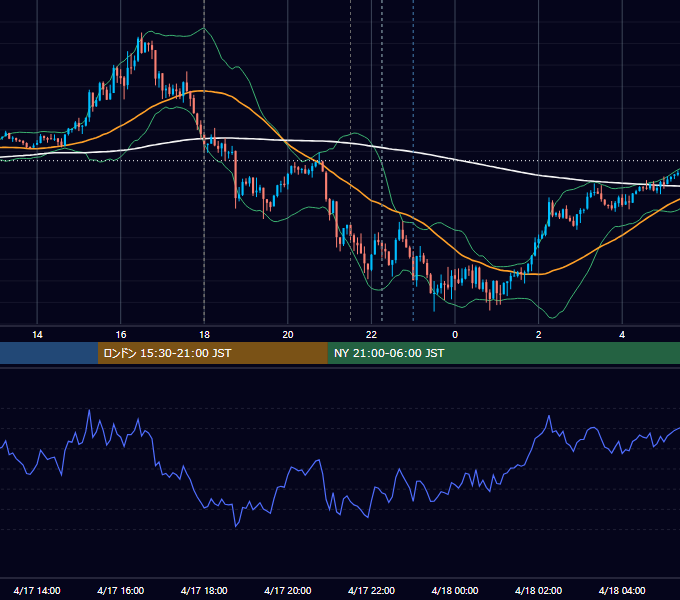This screenshot has width=680, height=600.
Task: Click the NY 21:00-06:00 JST session bar
Action: pos(503,353)
